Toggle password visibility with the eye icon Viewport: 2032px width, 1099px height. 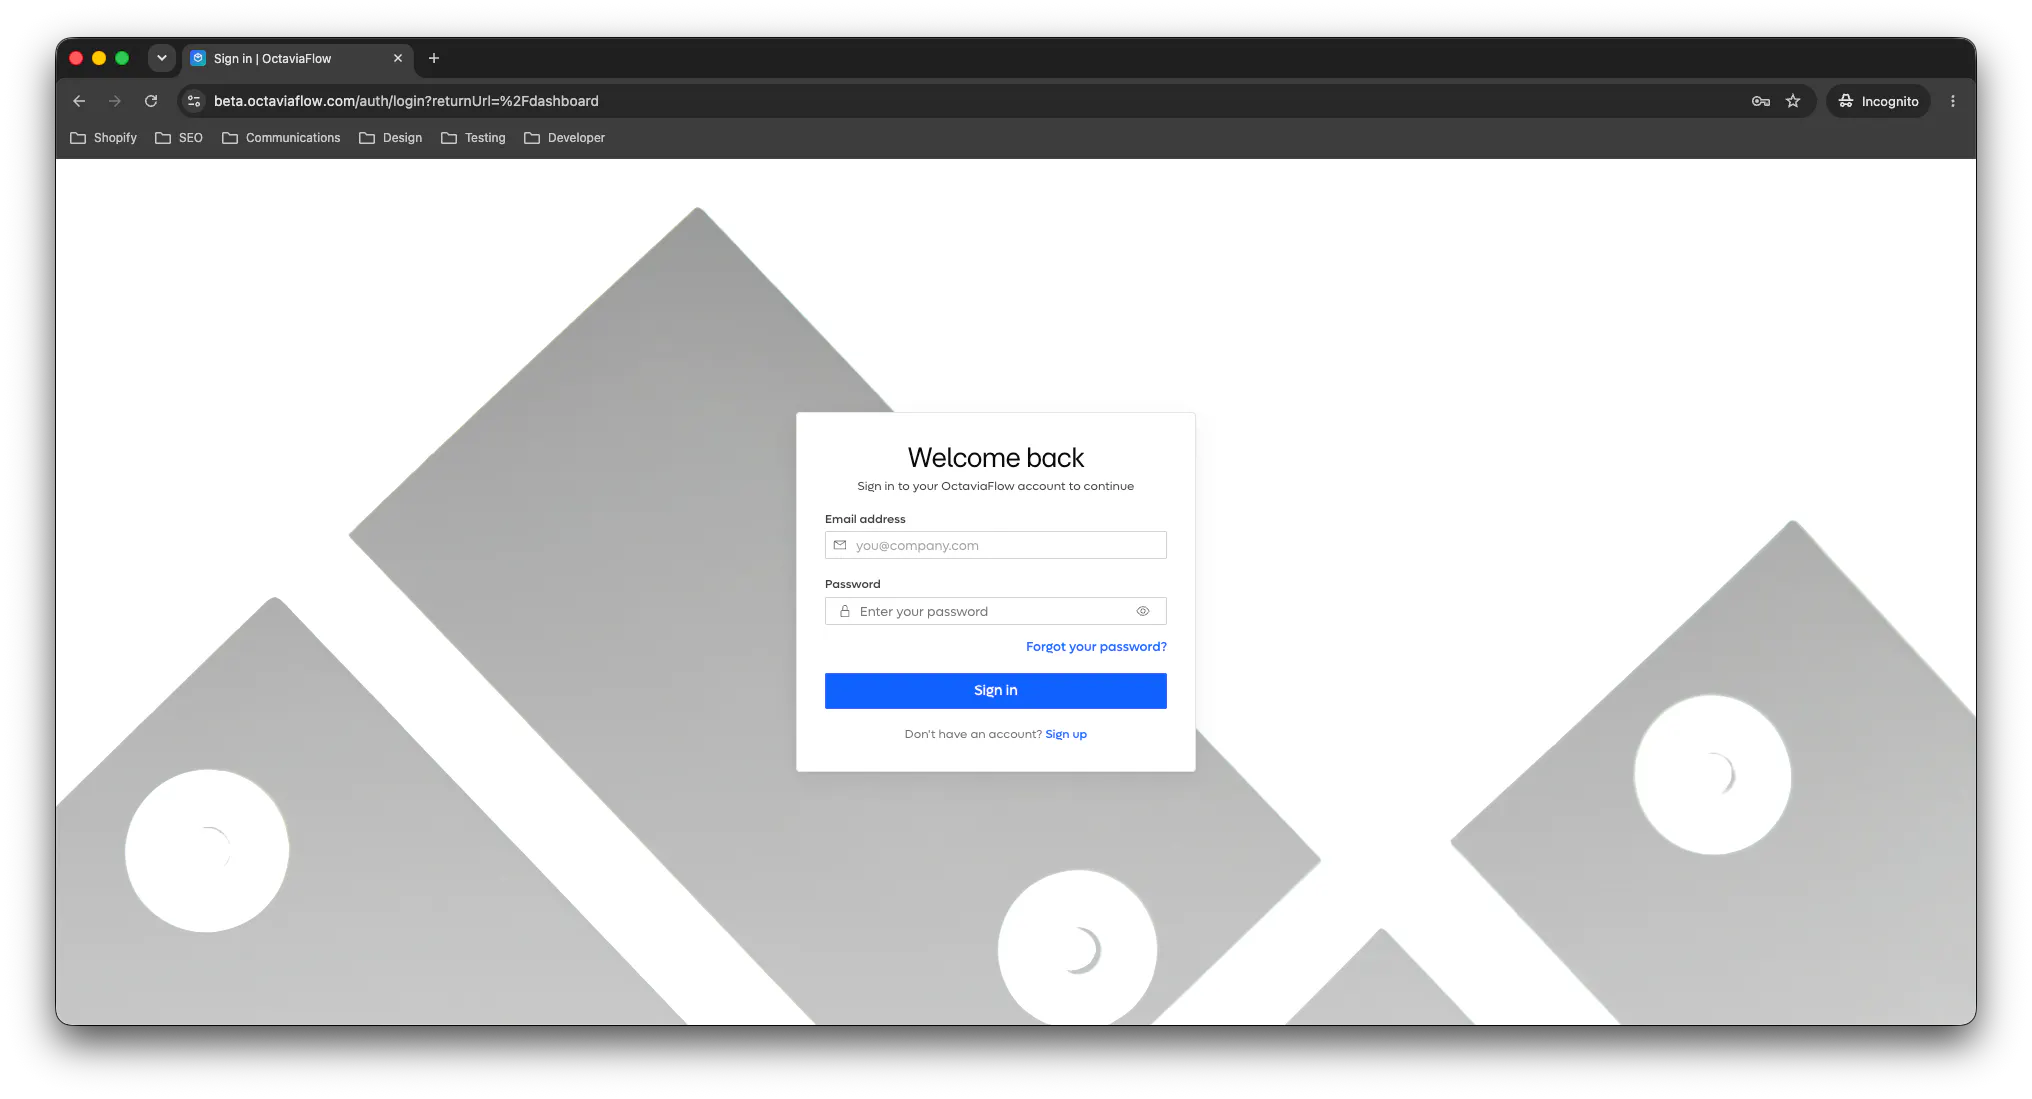pyautogui.click(x=1143, y=611)
